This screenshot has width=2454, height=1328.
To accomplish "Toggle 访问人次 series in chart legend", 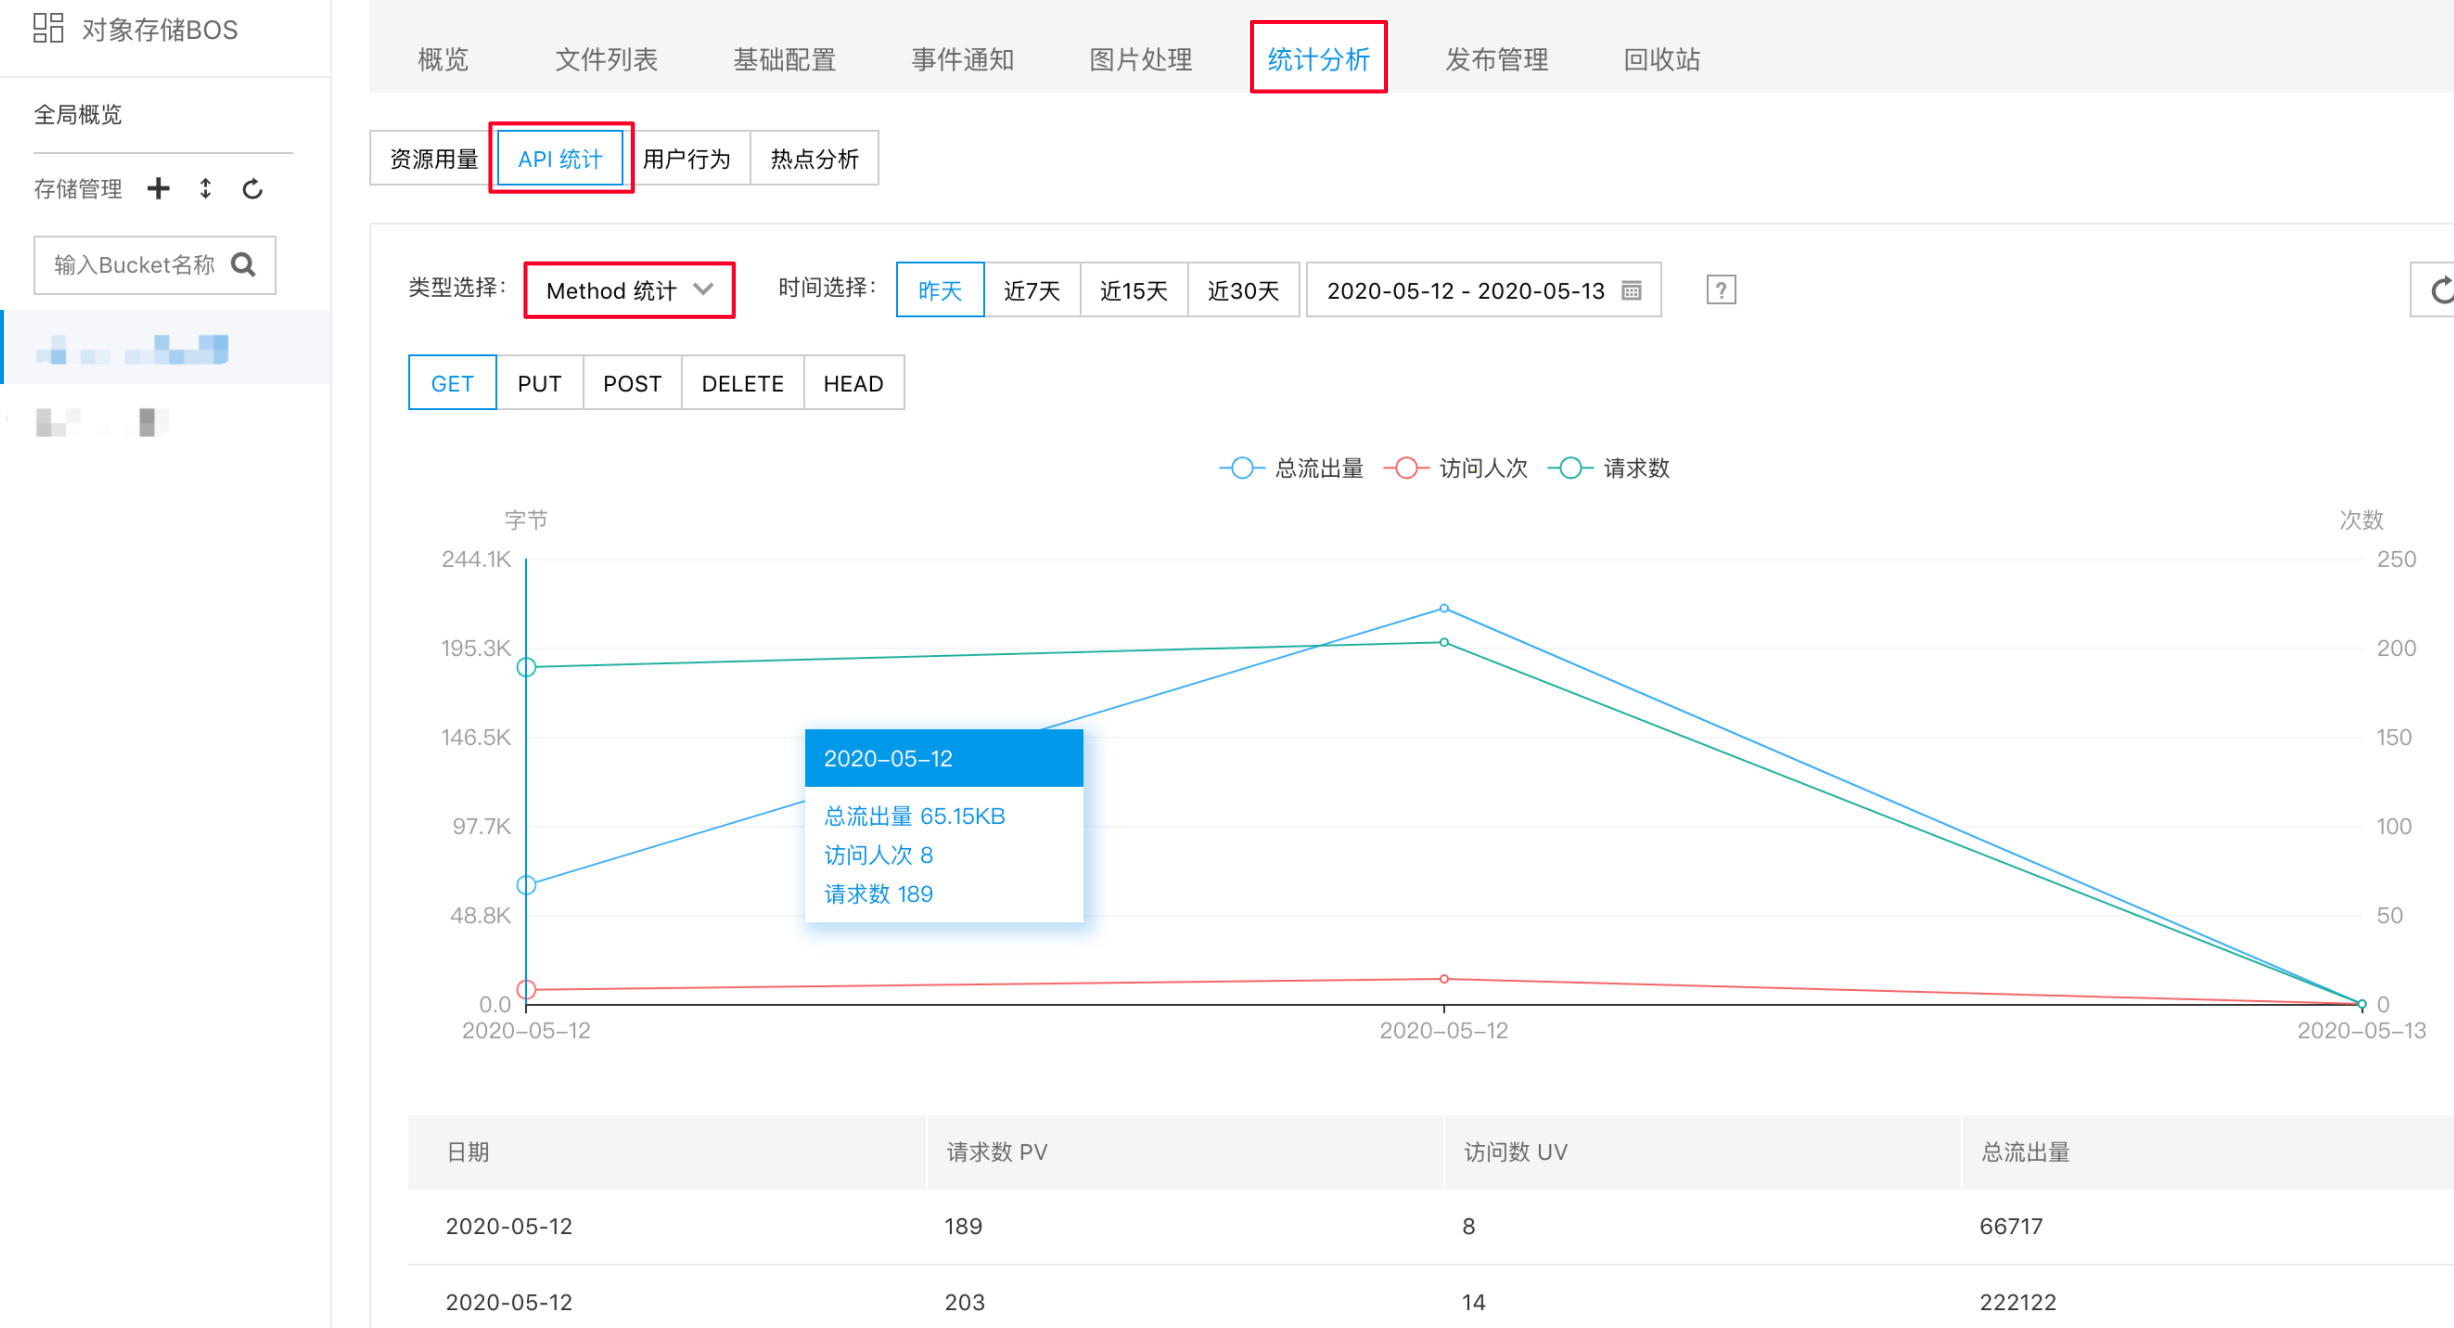I will [x=1456, y=468].
